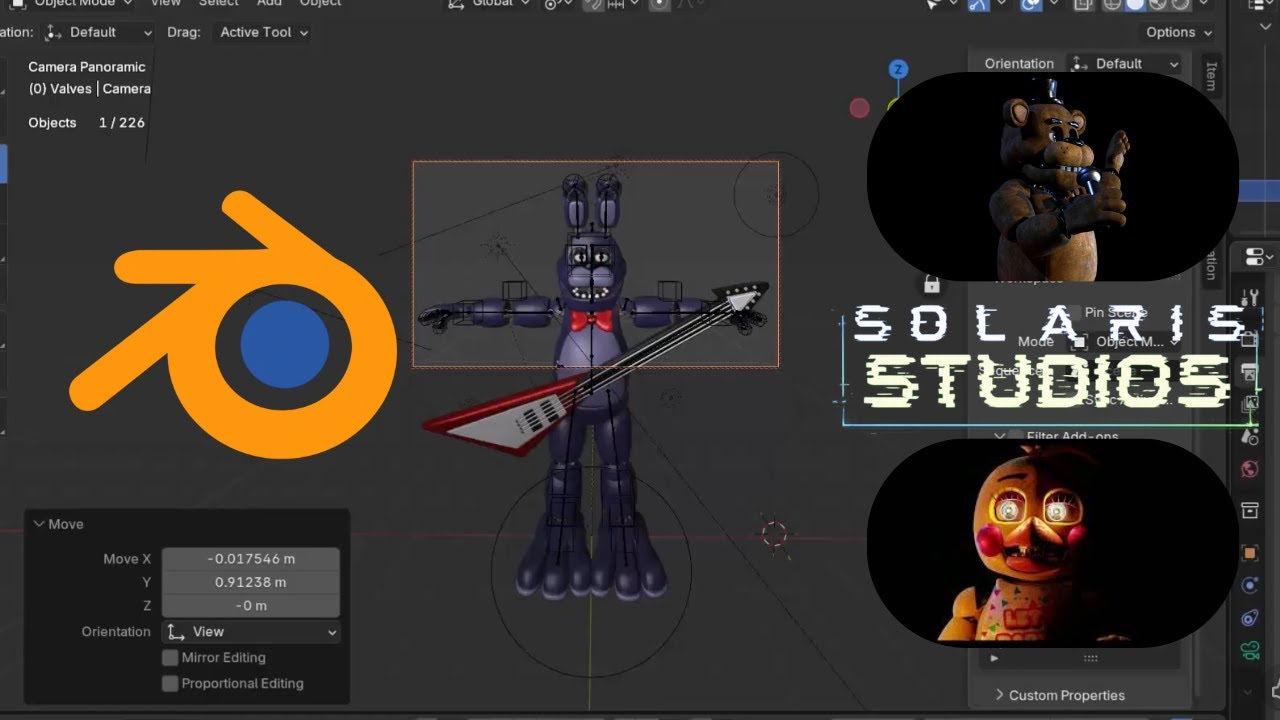Open the View menu in viewport header
Viewport: 1280px width, 720px height.
point(165,4)
